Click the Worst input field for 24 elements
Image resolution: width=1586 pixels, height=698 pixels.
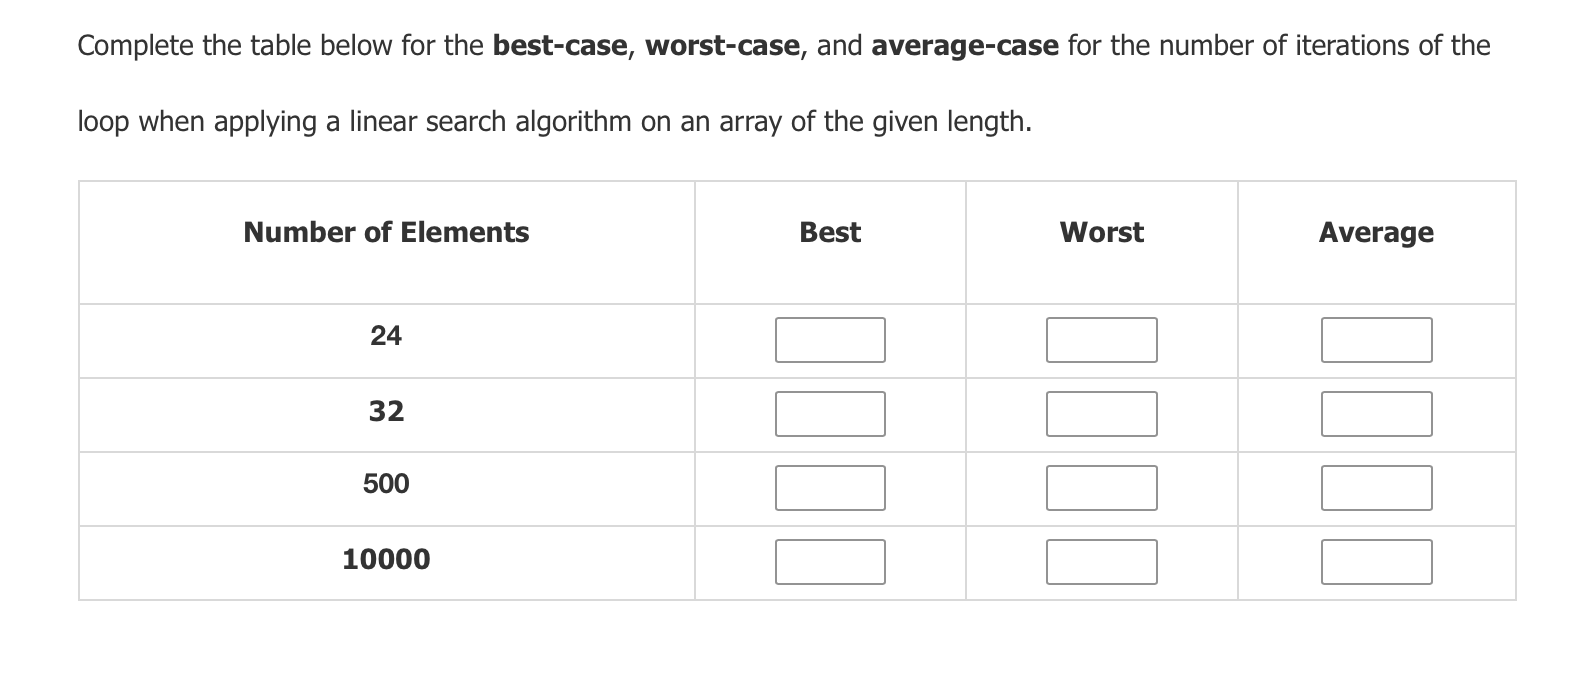[1100, 339]
